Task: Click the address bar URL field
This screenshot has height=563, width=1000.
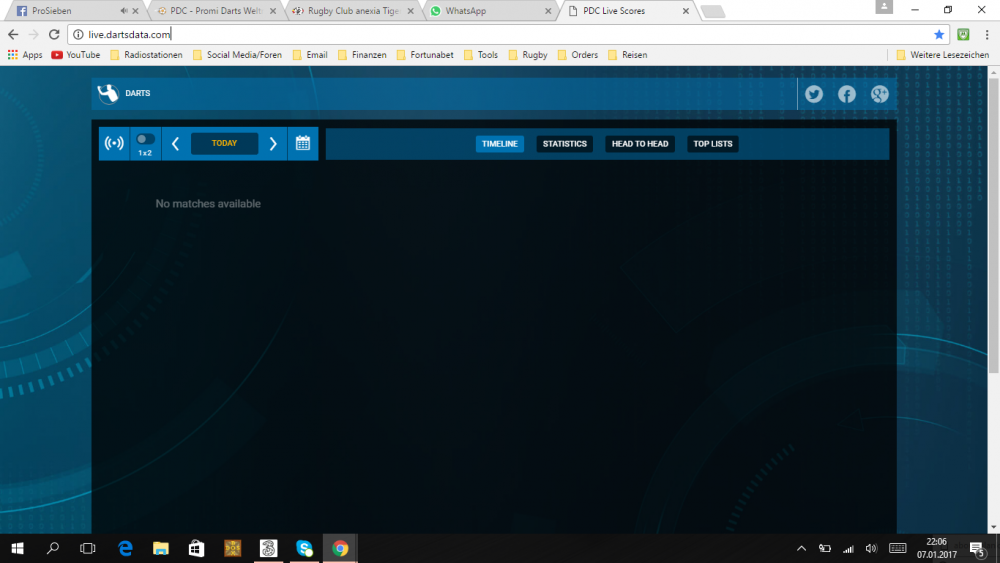Action: [500, 34]
